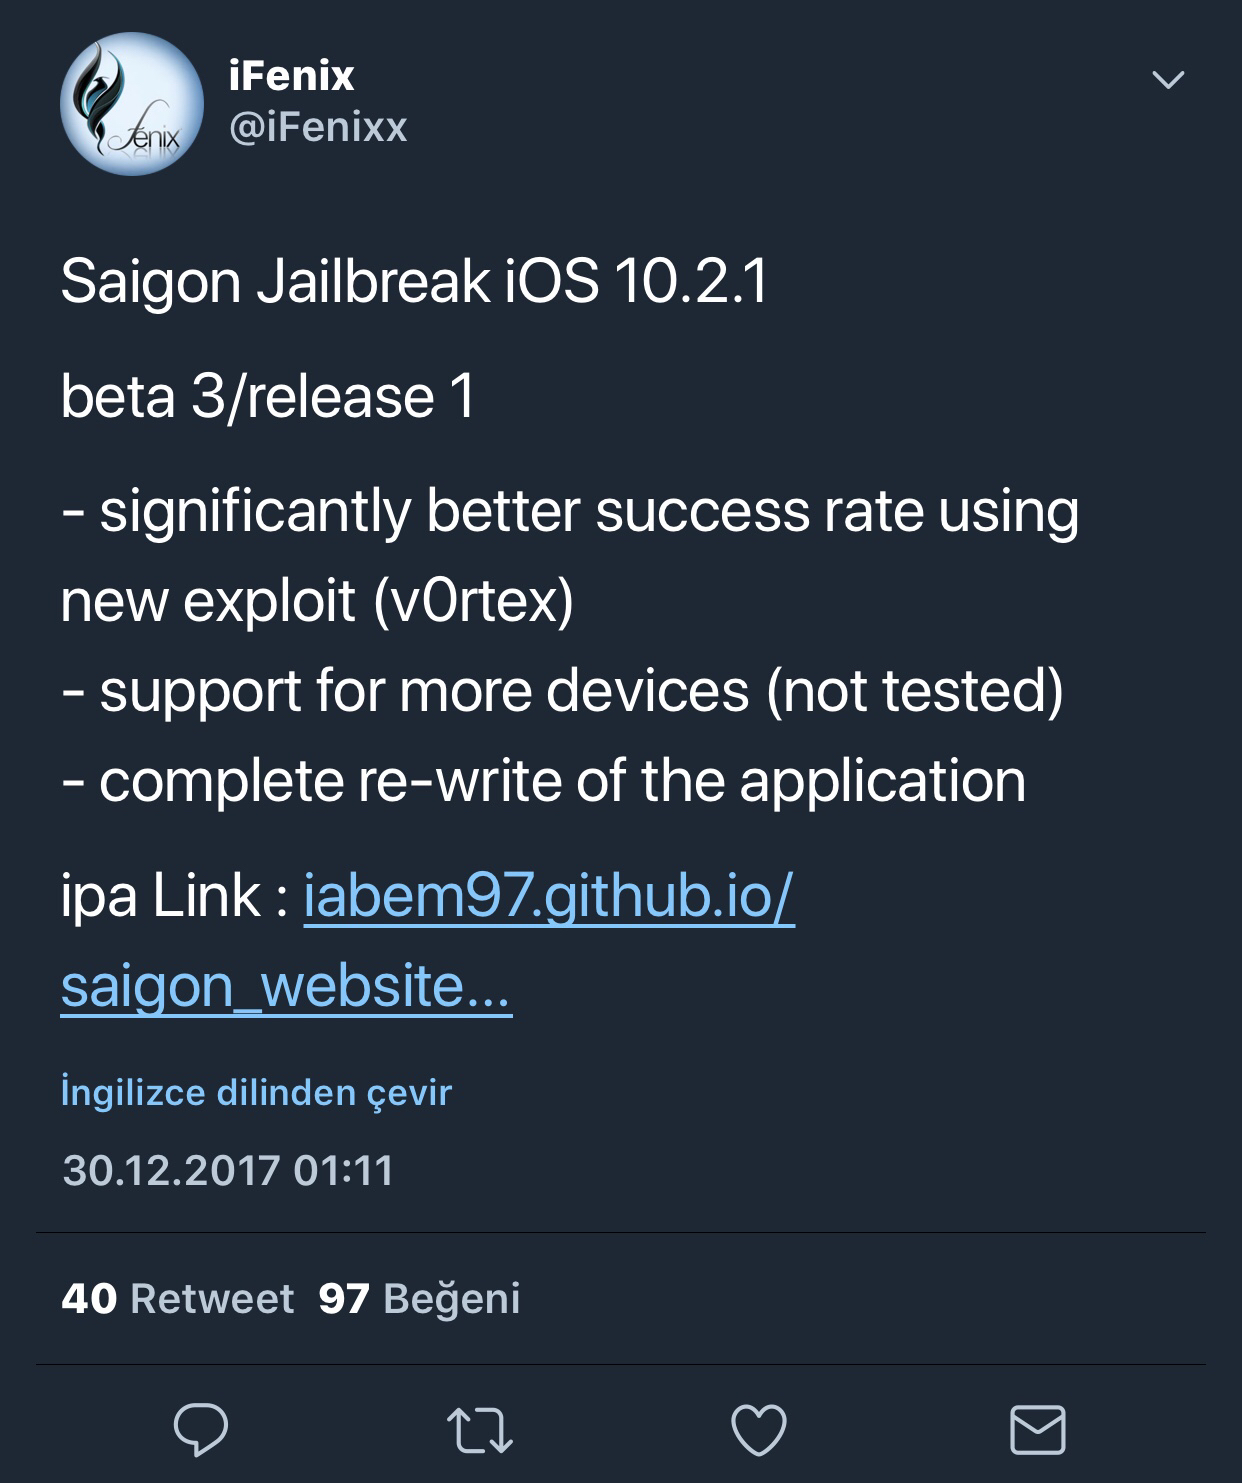
Task: Expand the tweet options chevron
Action: (x=1168, y=80)
